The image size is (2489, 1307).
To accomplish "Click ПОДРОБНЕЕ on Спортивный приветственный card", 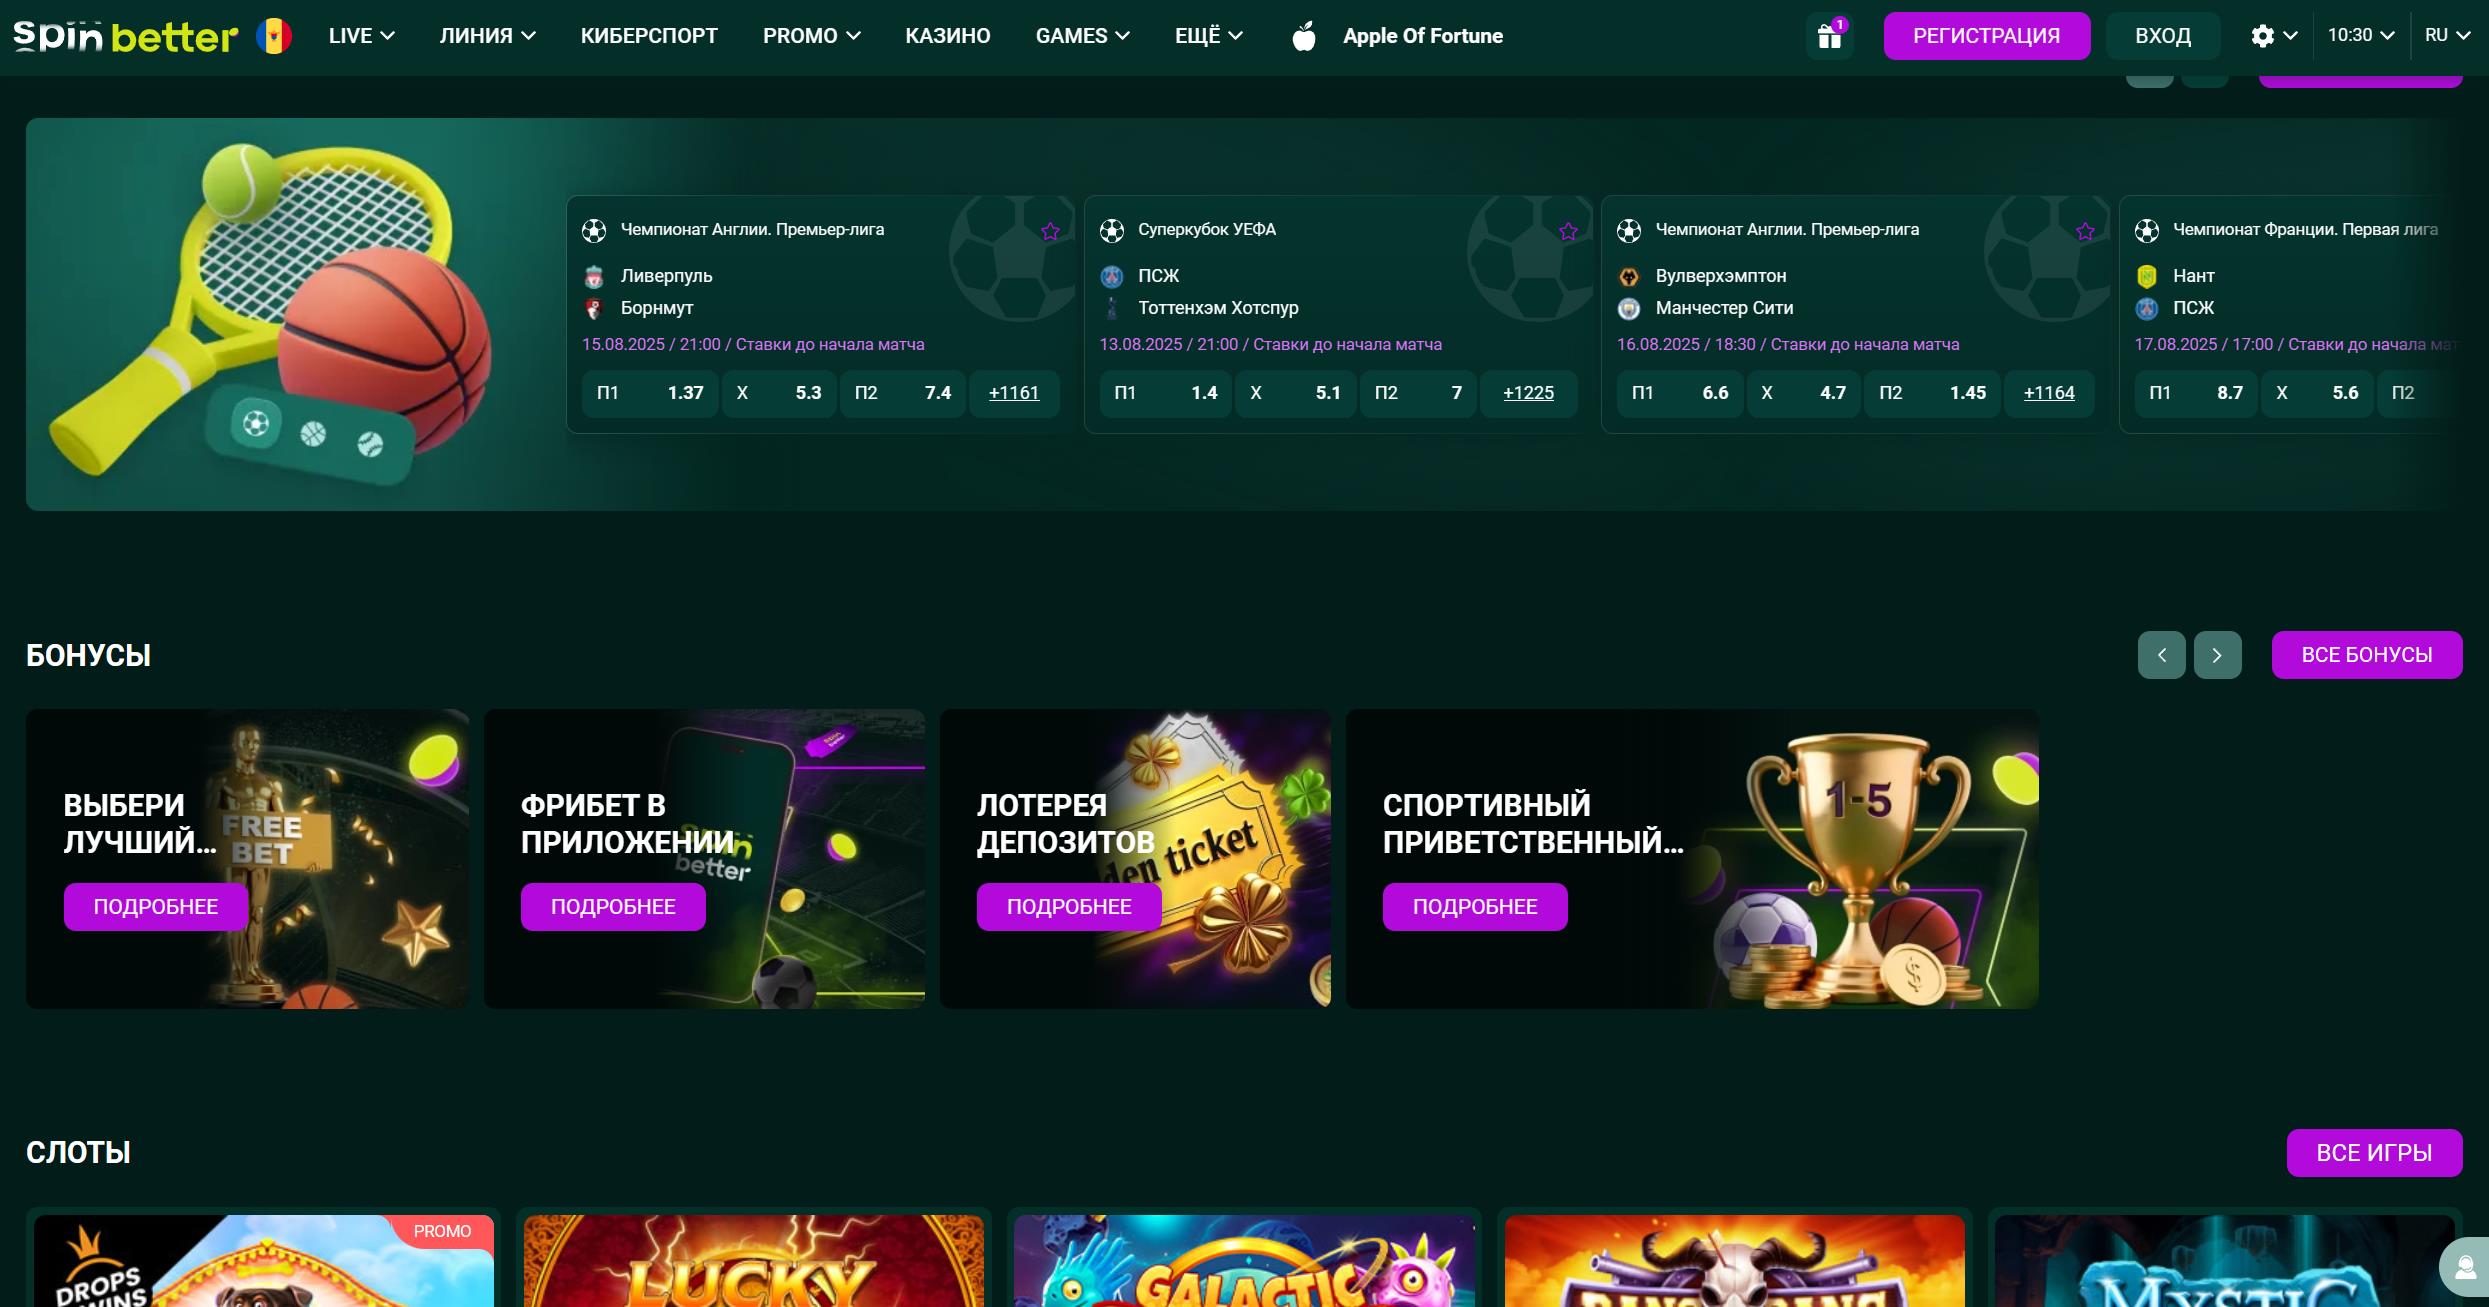I will point(1475,907).
